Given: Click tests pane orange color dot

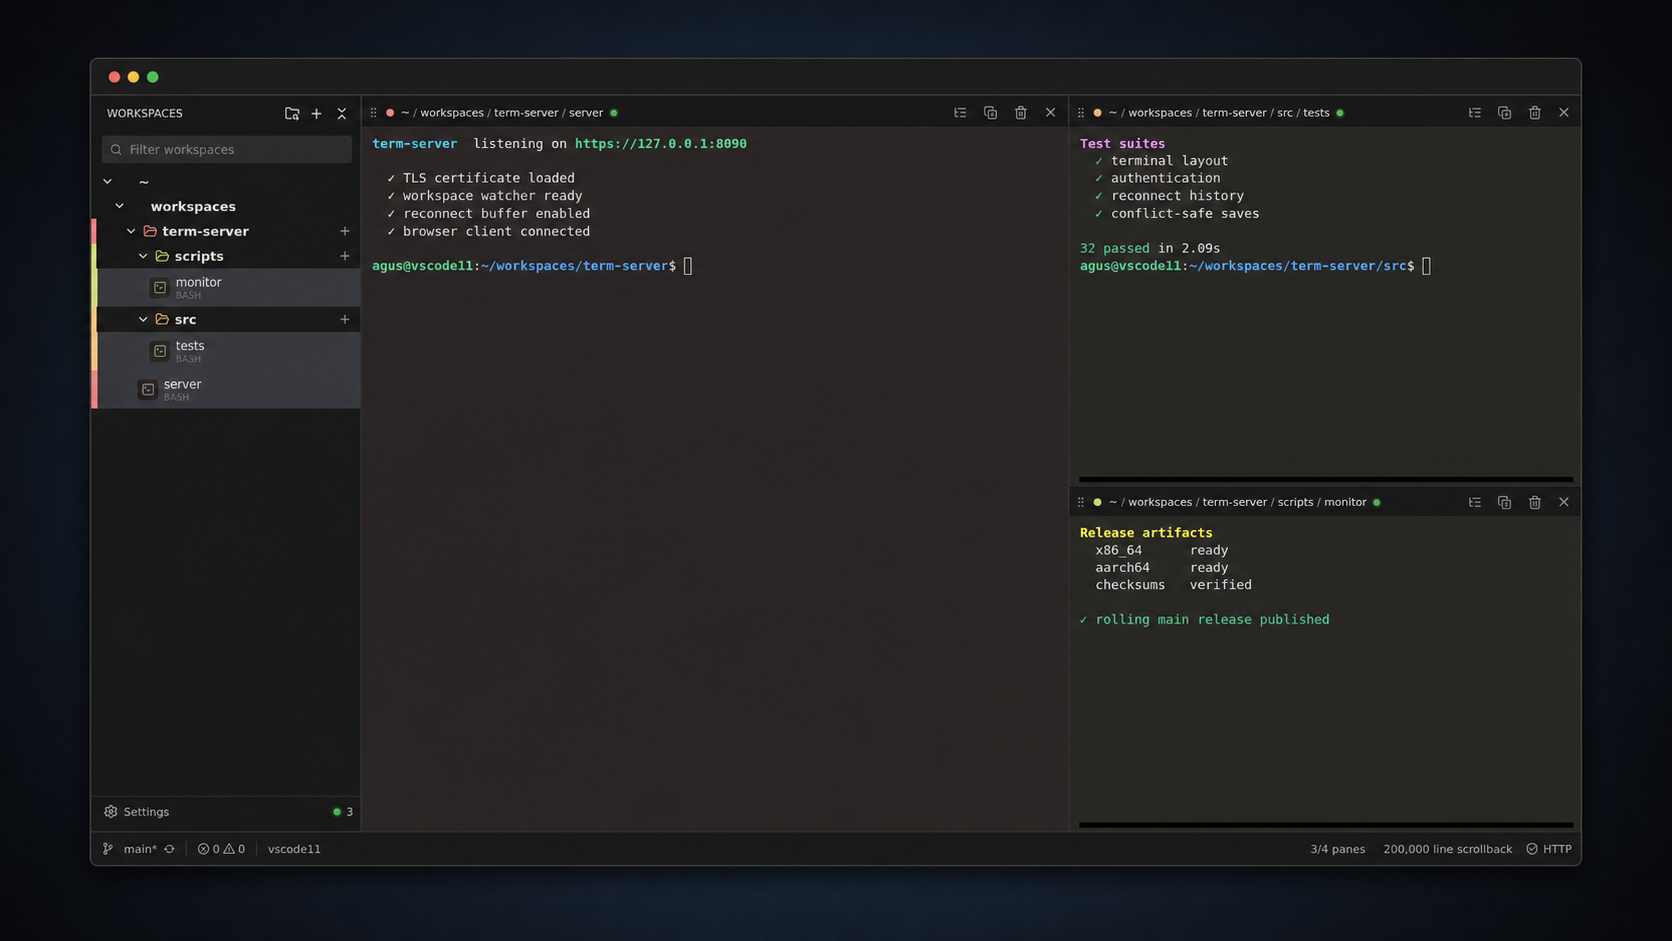Looking at the screenshot, I should tap(1097, 113).
